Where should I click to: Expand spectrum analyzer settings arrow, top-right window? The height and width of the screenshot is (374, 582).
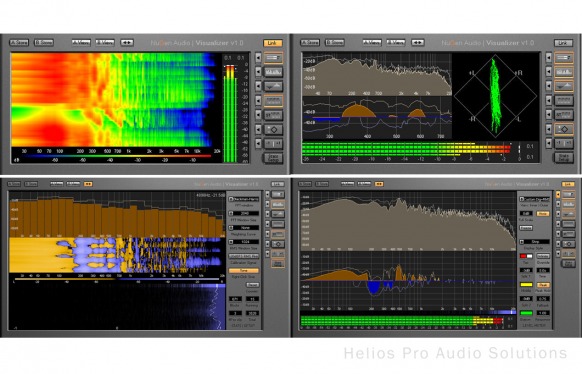(x=549, y=72)
